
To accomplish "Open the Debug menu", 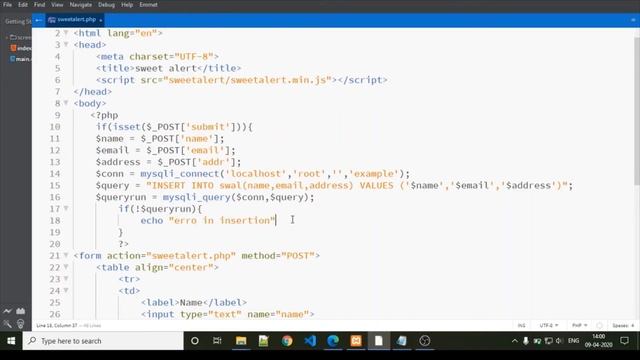I will [x=106, y=5].
